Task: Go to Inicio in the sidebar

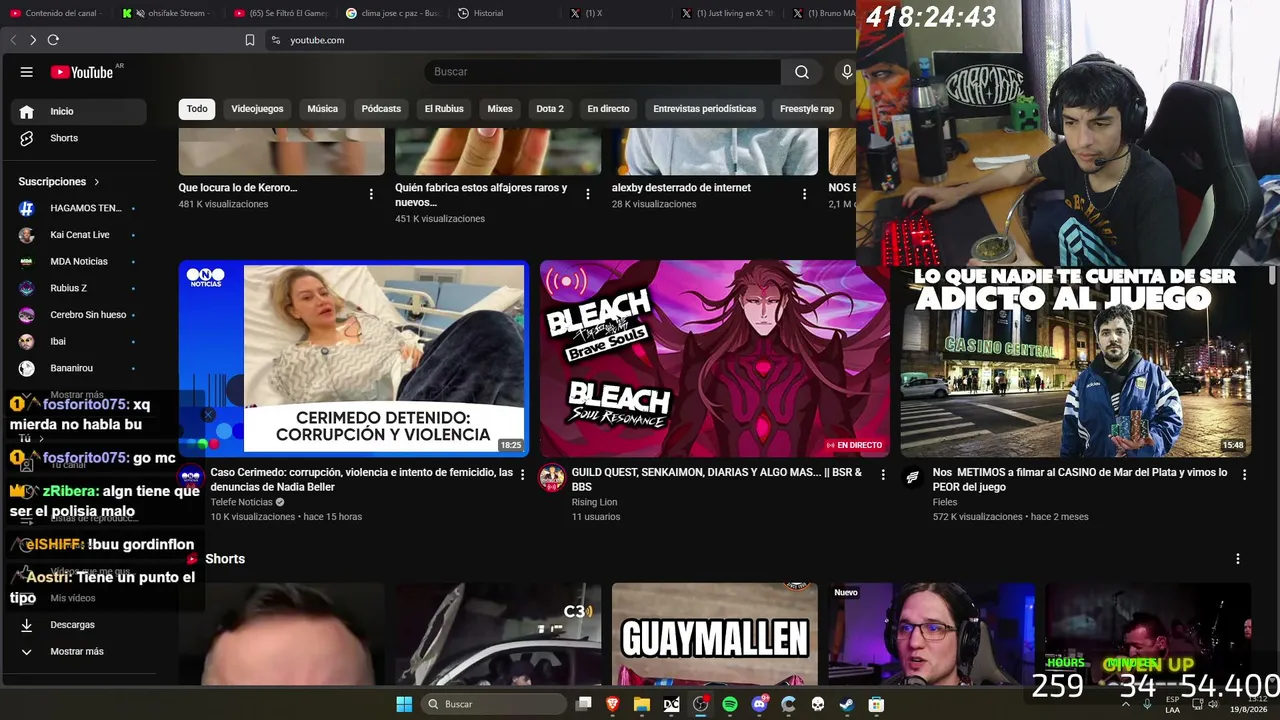Action: click(78, 112)
